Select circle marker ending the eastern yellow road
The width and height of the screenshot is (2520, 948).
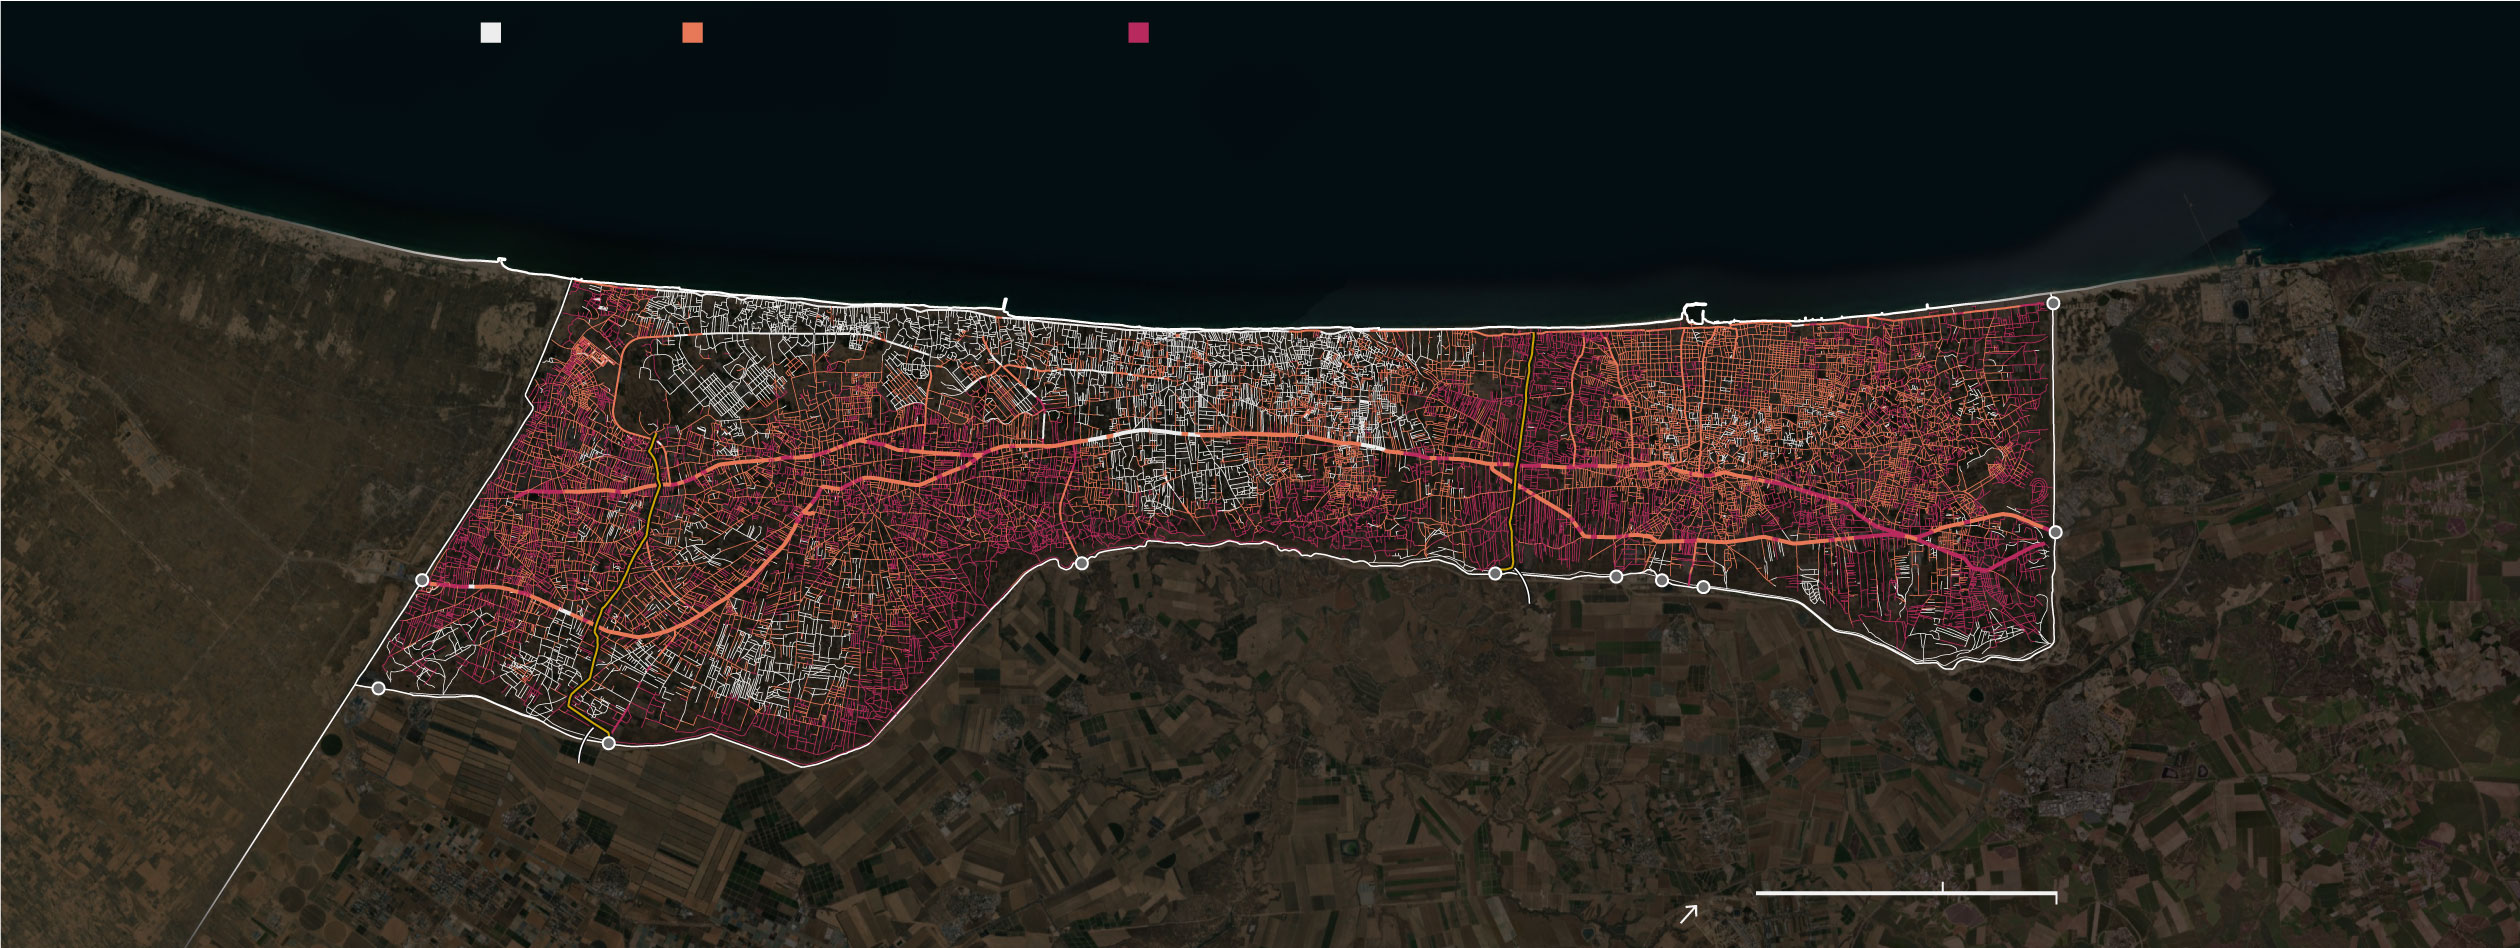[x=1495, y=573]
